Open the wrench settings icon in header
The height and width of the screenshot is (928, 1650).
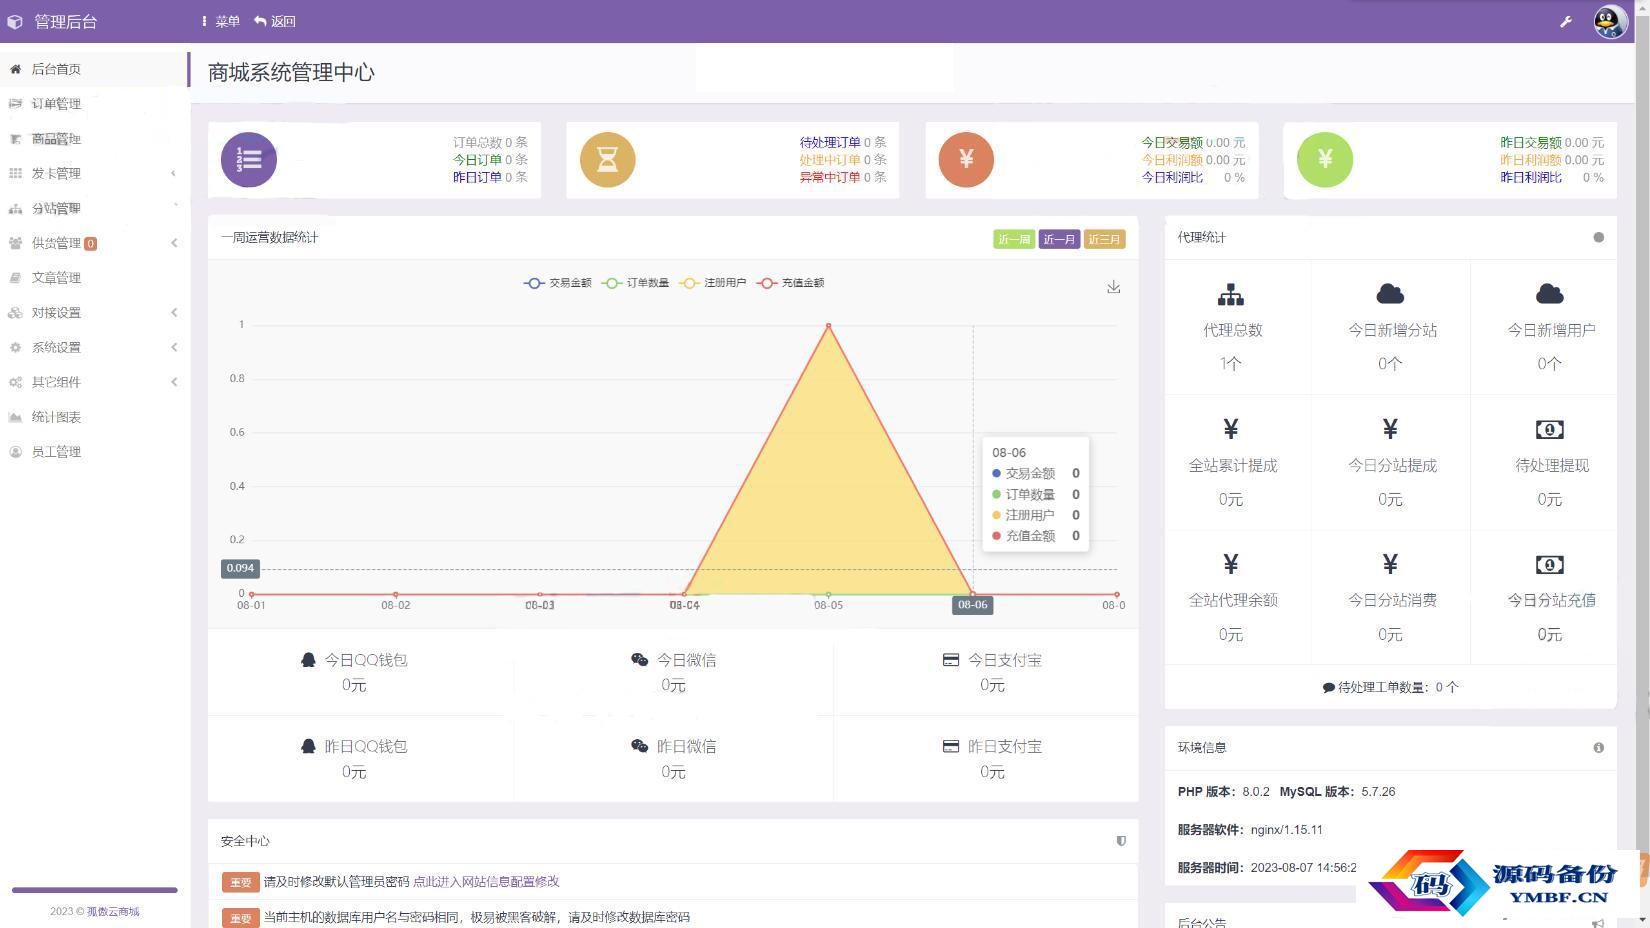(1566, 21)
